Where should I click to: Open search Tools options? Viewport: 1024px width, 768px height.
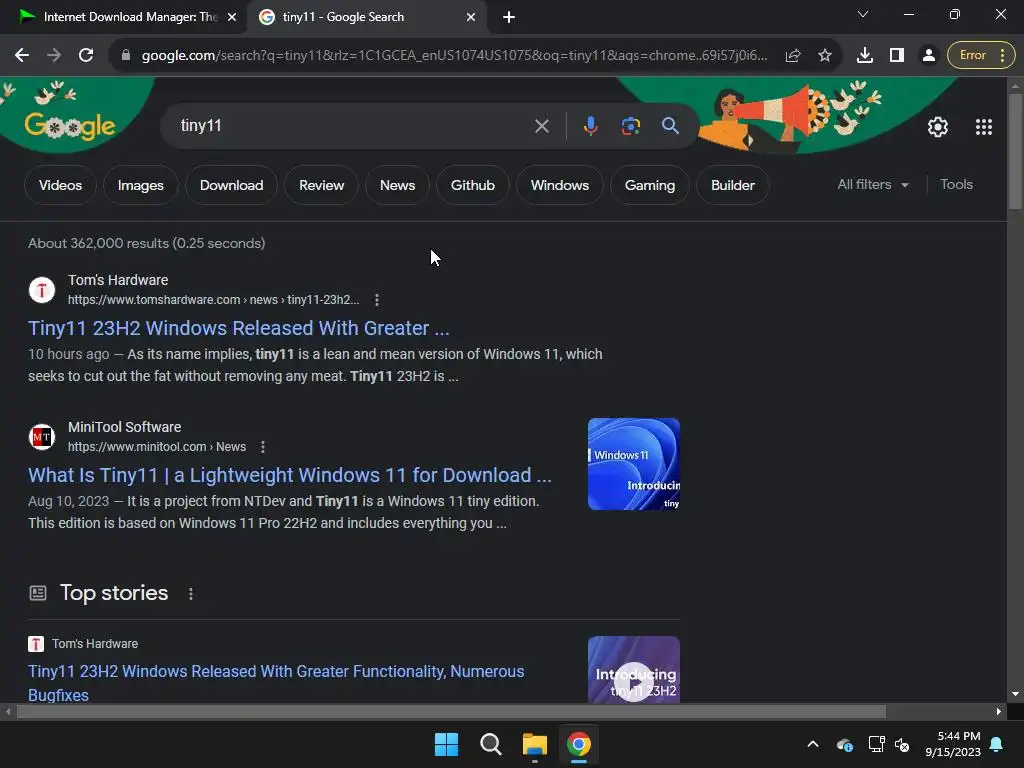(956, 185)
